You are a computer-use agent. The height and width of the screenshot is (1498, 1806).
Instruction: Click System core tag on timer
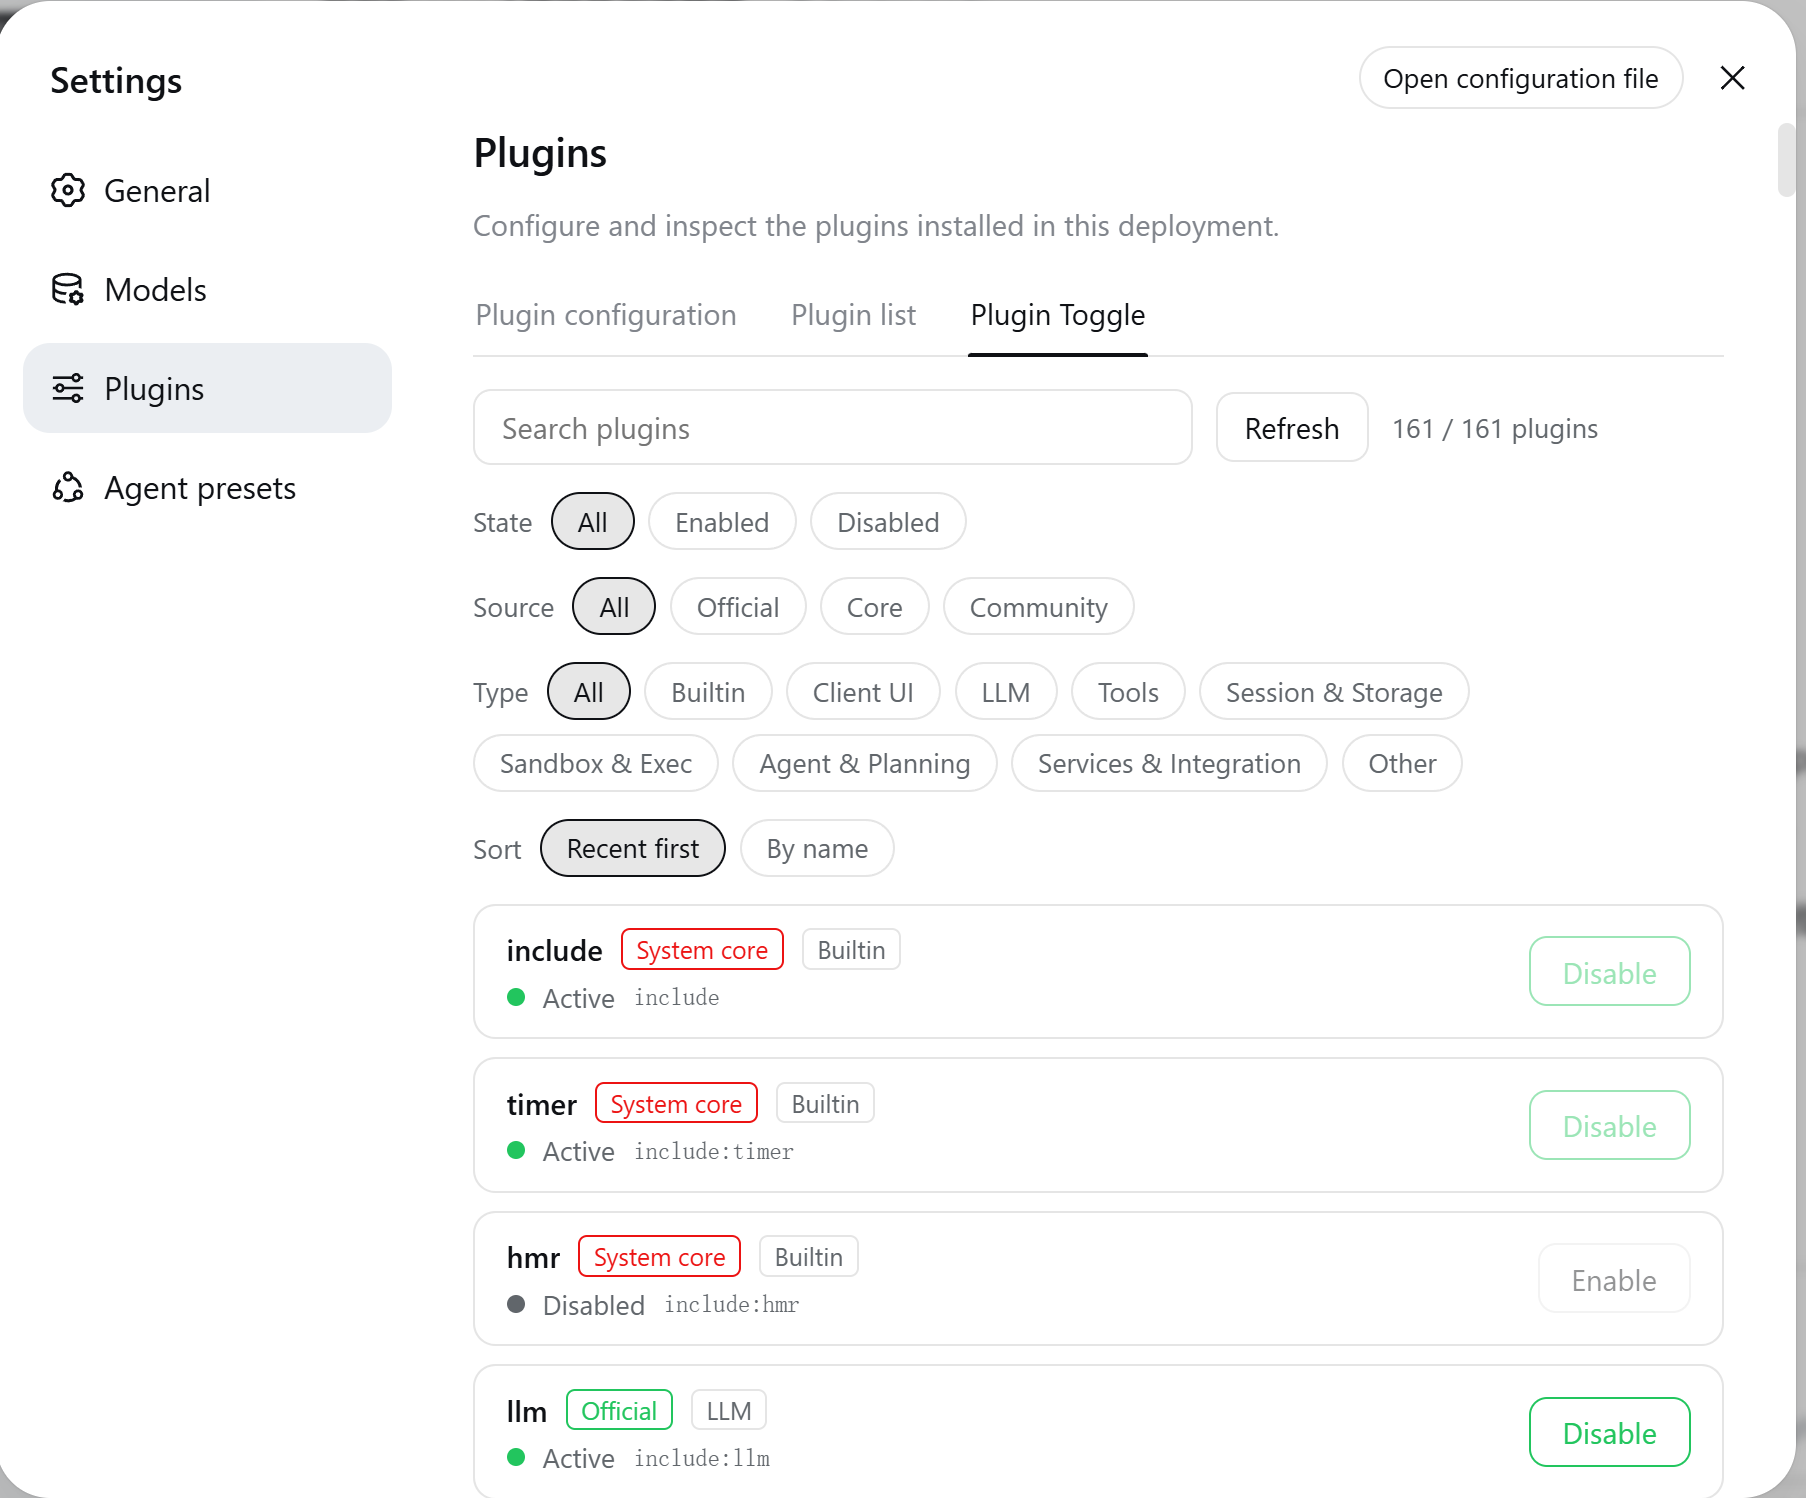(676, 1104)
